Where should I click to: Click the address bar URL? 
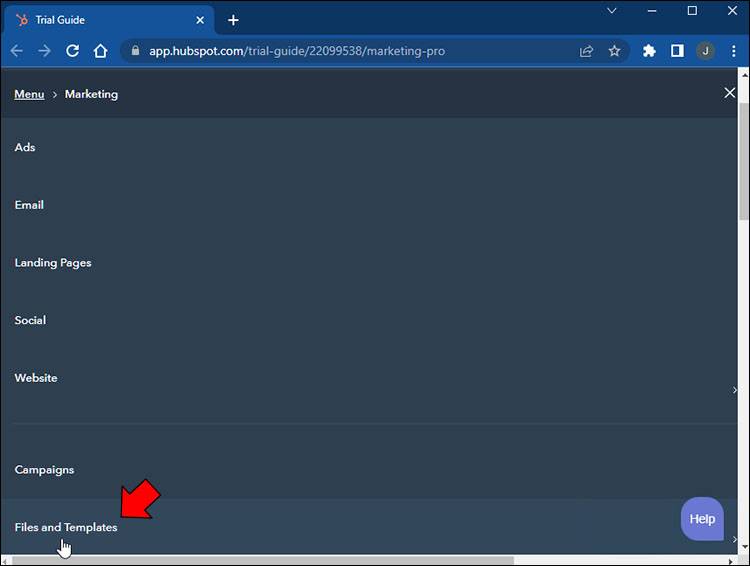297,51
